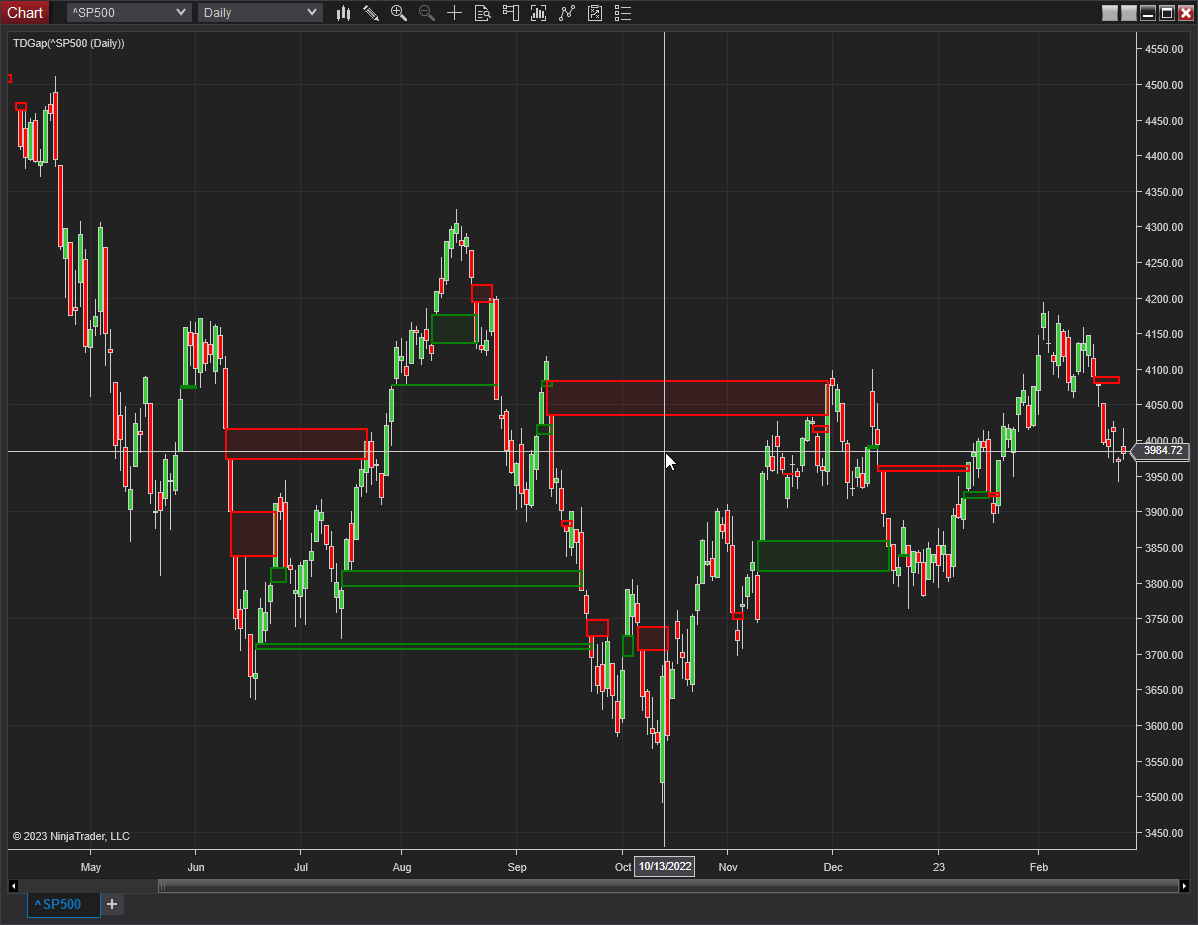Click the right scroll arrow of time scrollbar
Screen dimensions: 1198x925
coord(1184,886)
